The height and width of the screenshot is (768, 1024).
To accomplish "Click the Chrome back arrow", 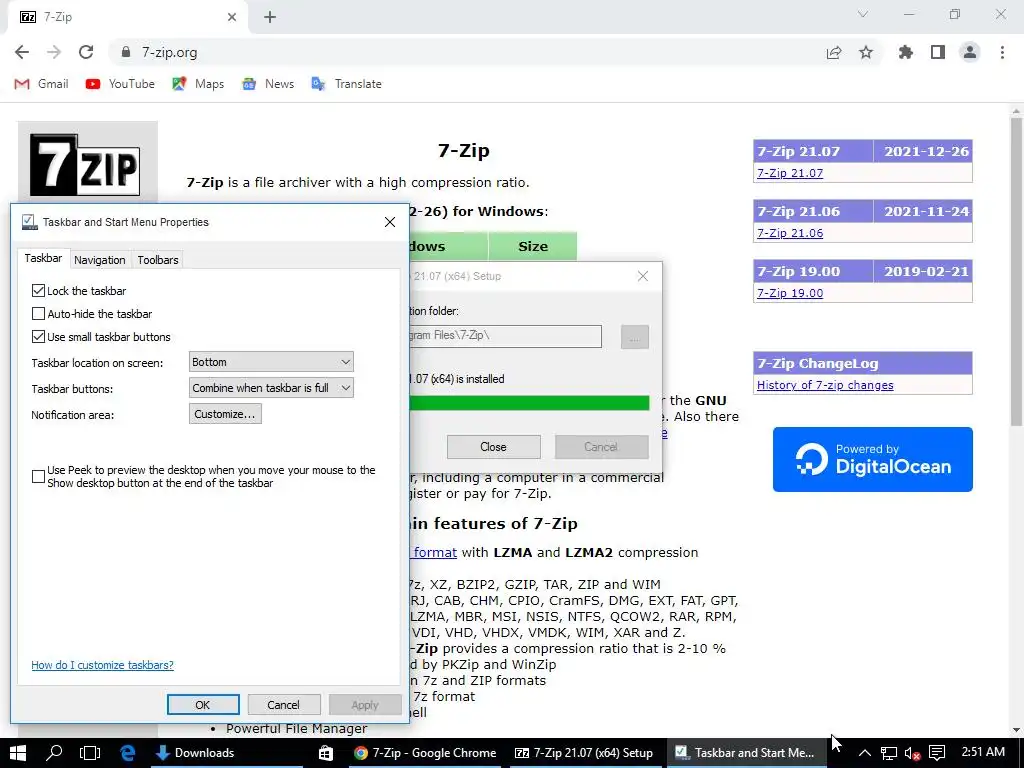I will (x=22, y=52).
